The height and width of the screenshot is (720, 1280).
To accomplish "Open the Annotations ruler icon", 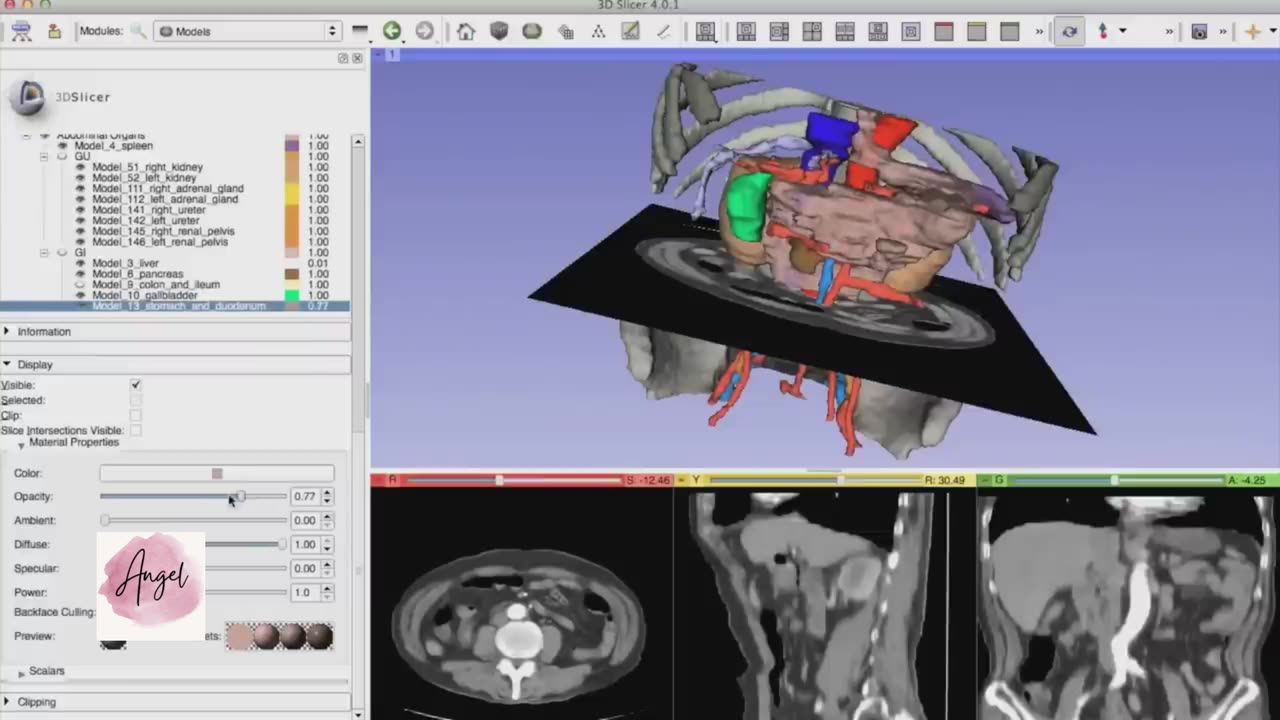I will pos(663,31).
